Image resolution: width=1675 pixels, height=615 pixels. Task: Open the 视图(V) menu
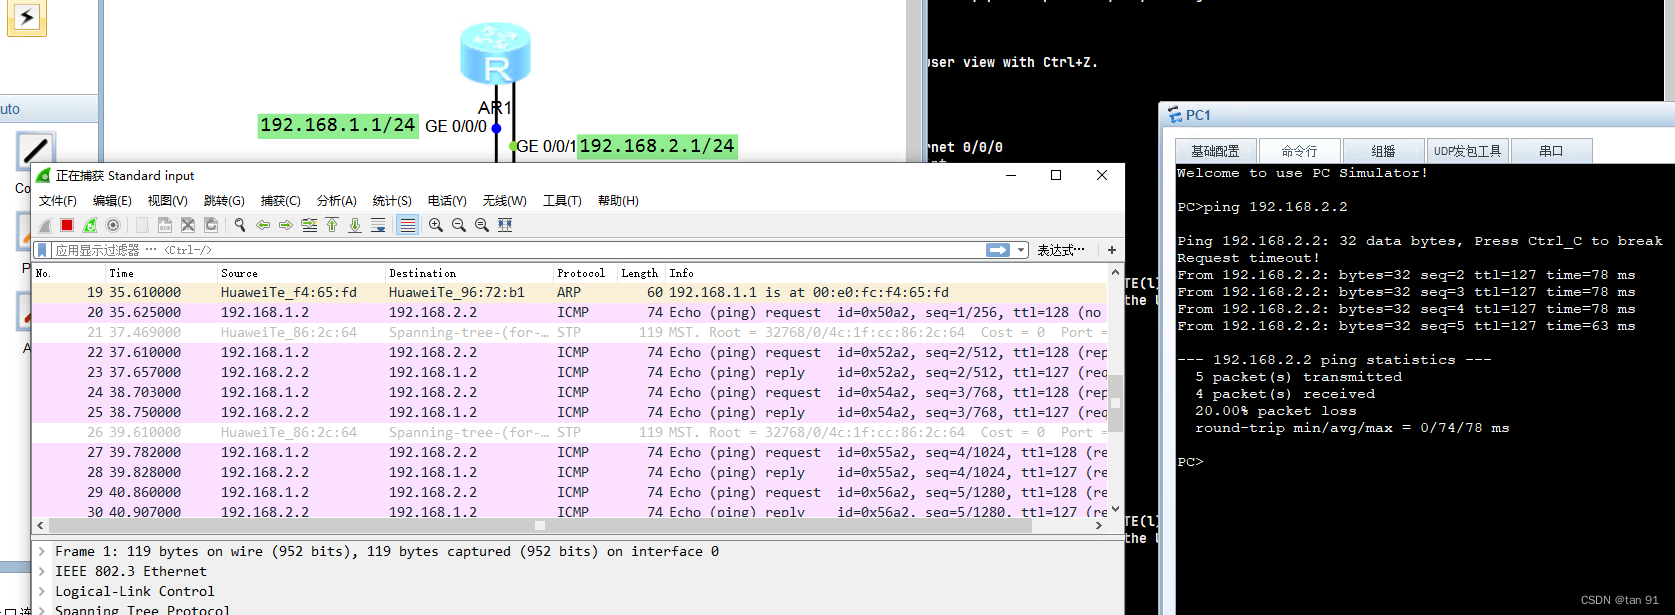tap(168, 201)
